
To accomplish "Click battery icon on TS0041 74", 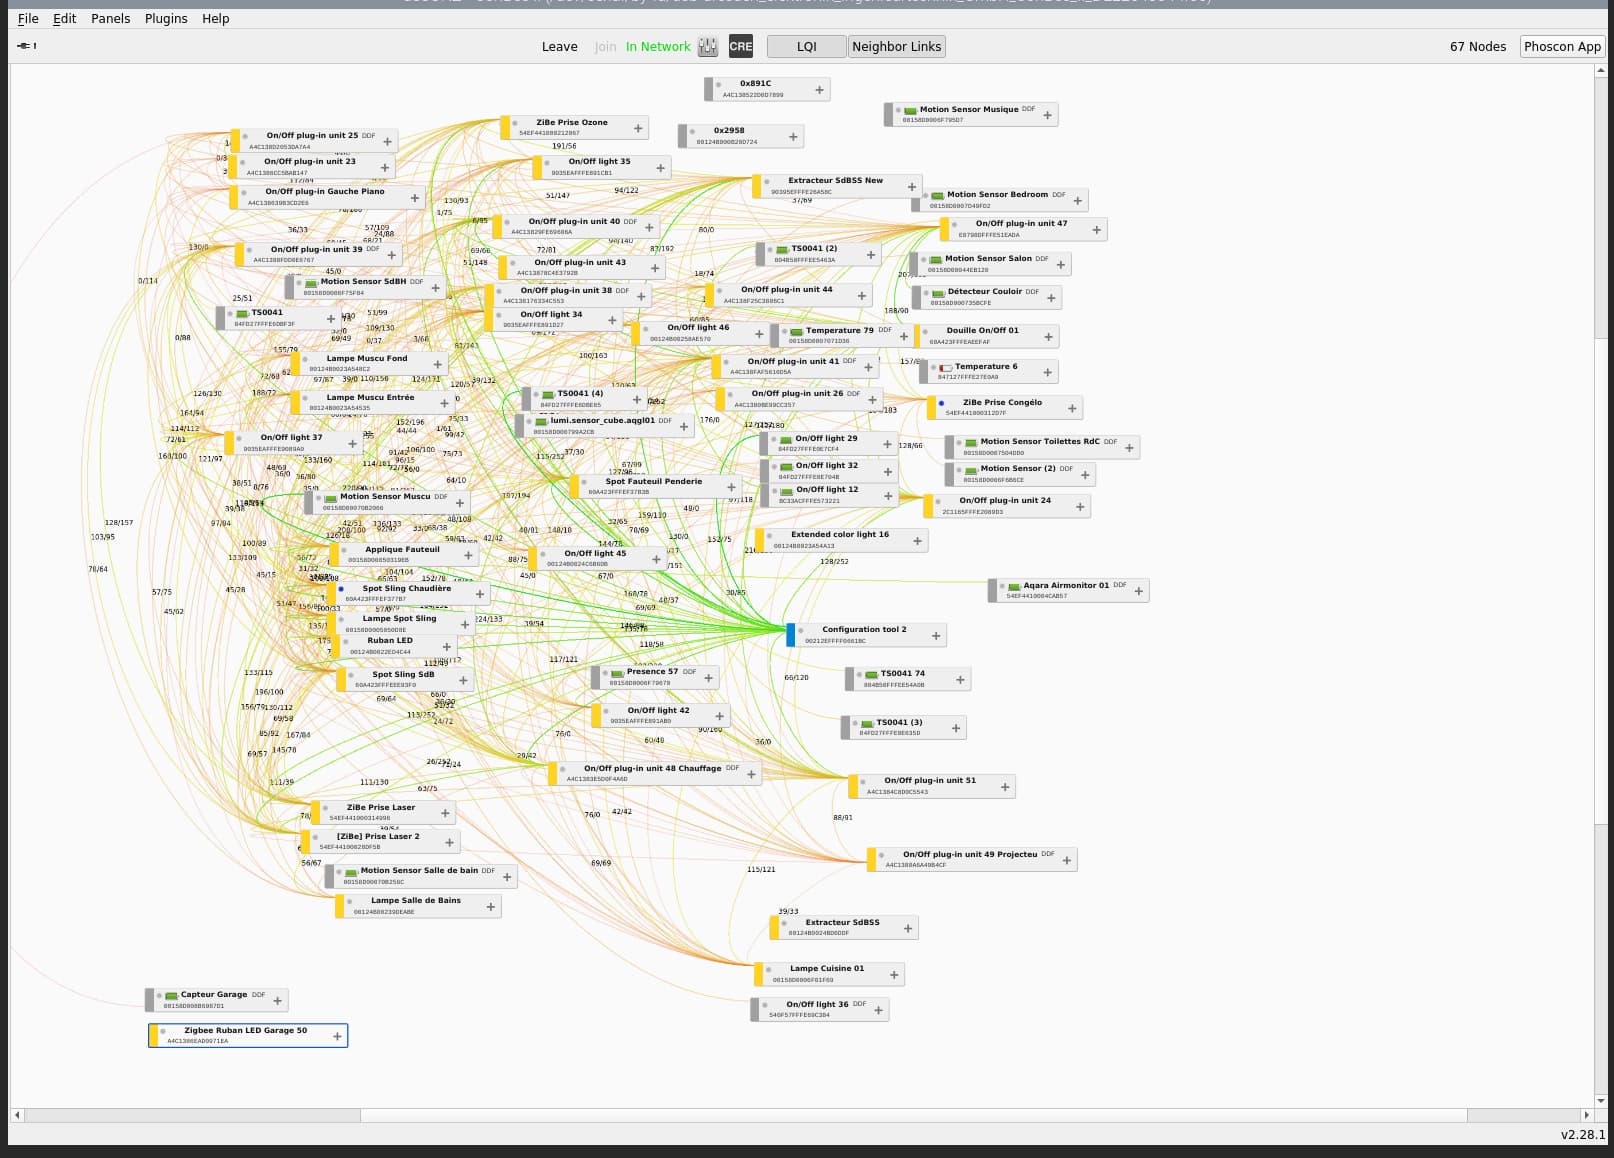I will click(872, 674).
